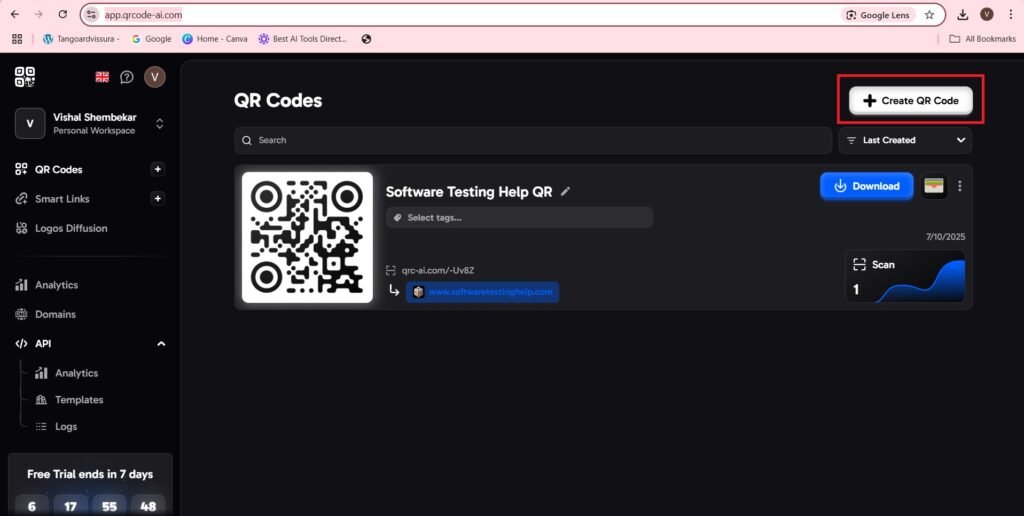This screenshot has width=1024, height=516.
Task: Open the Domains section
Action: tap(56, 314)
